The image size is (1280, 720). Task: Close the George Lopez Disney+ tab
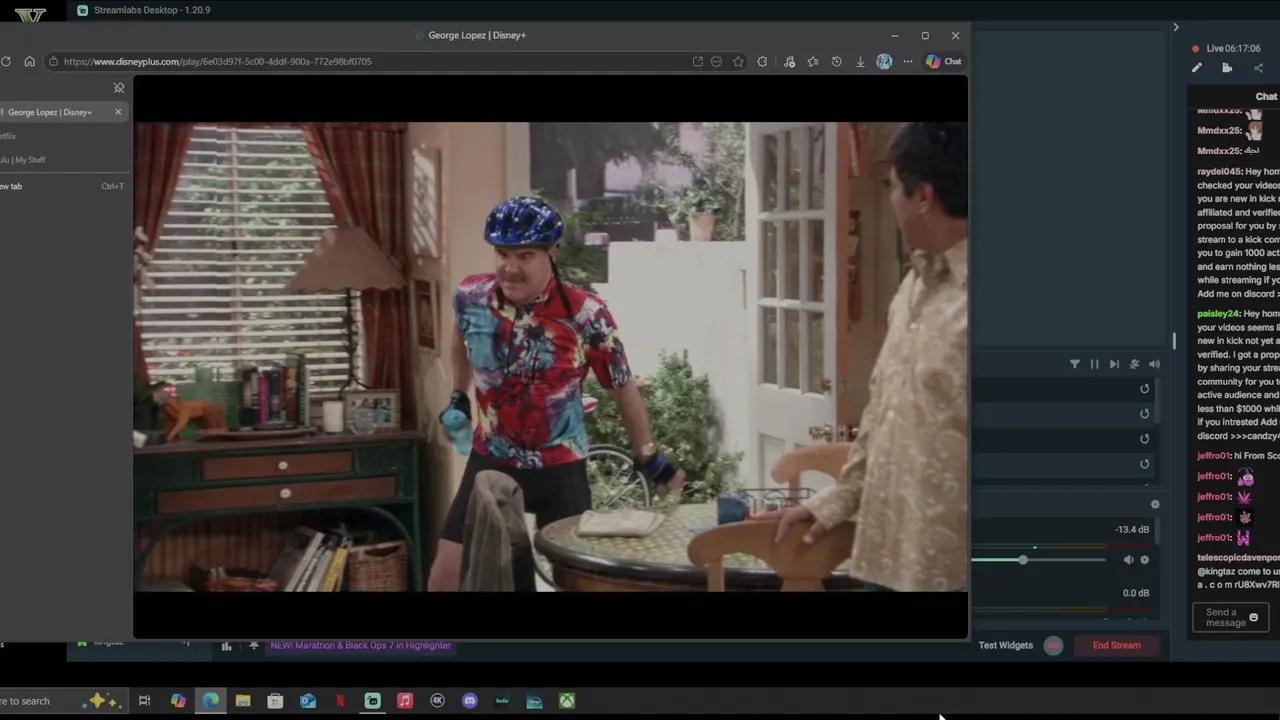tap(118, 112)
